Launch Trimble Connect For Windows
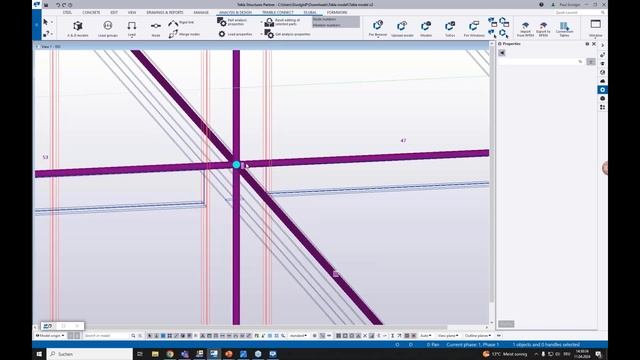640x360 pixels. pyautogui.click(x=474, y=29)
